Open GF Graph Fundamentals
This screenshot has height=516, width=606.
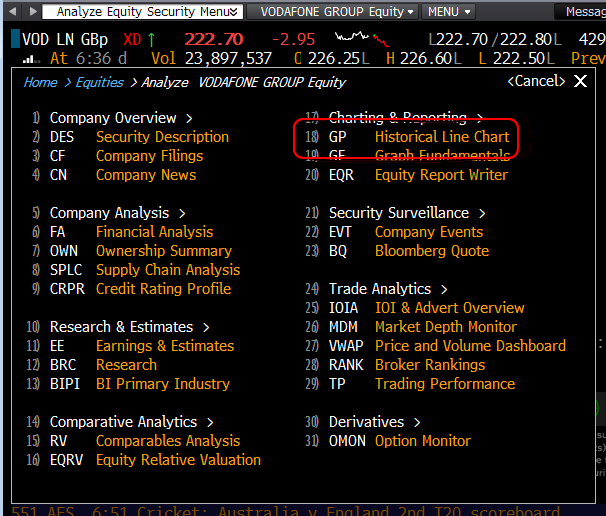pyautogui.click(x=419, y=155)
